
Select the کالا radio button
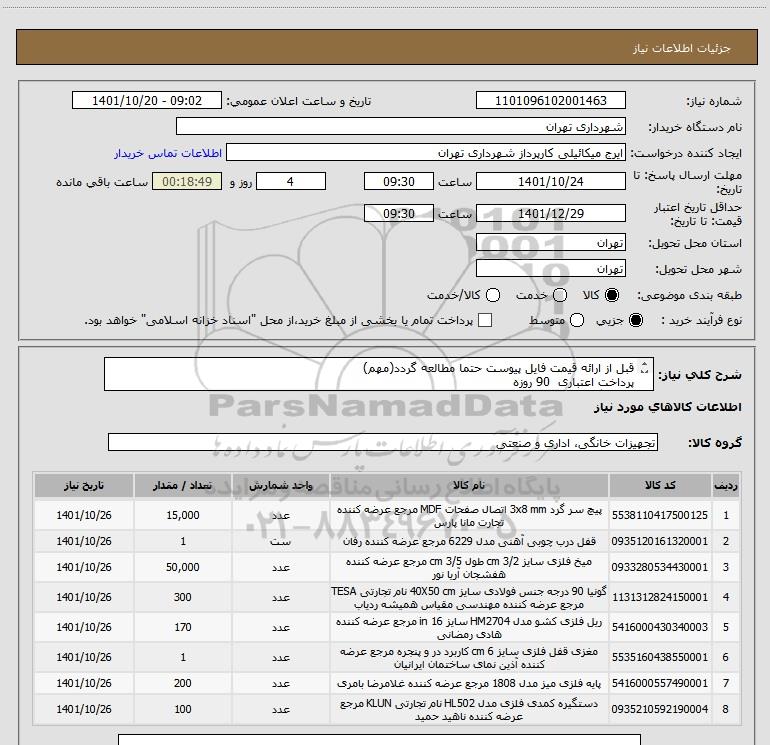coord(612,295)
